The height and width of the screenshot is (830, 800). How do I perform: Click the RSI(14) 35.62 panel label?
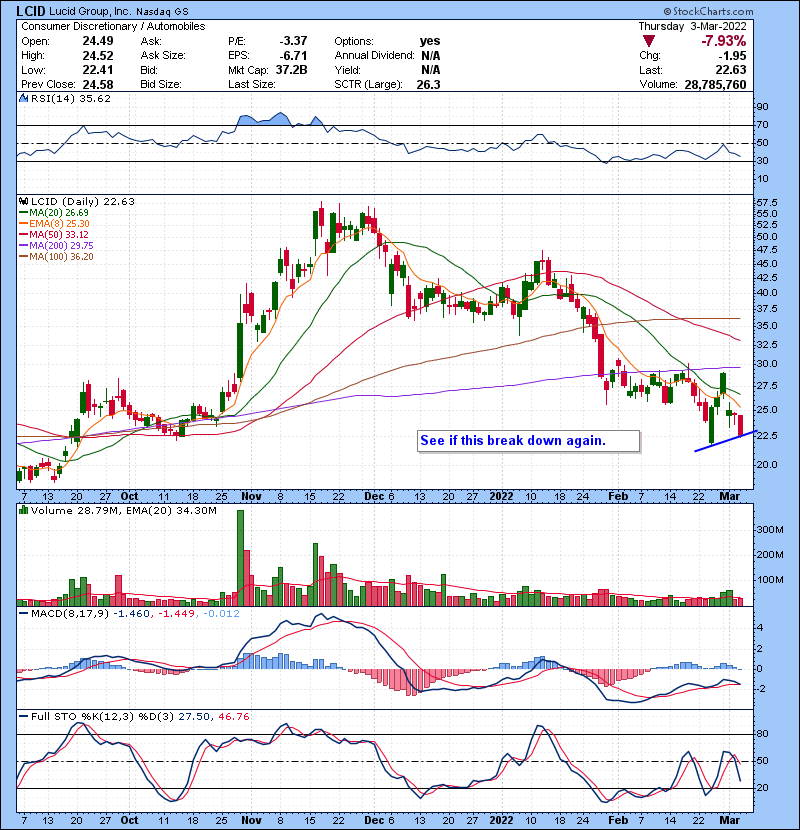71,98
